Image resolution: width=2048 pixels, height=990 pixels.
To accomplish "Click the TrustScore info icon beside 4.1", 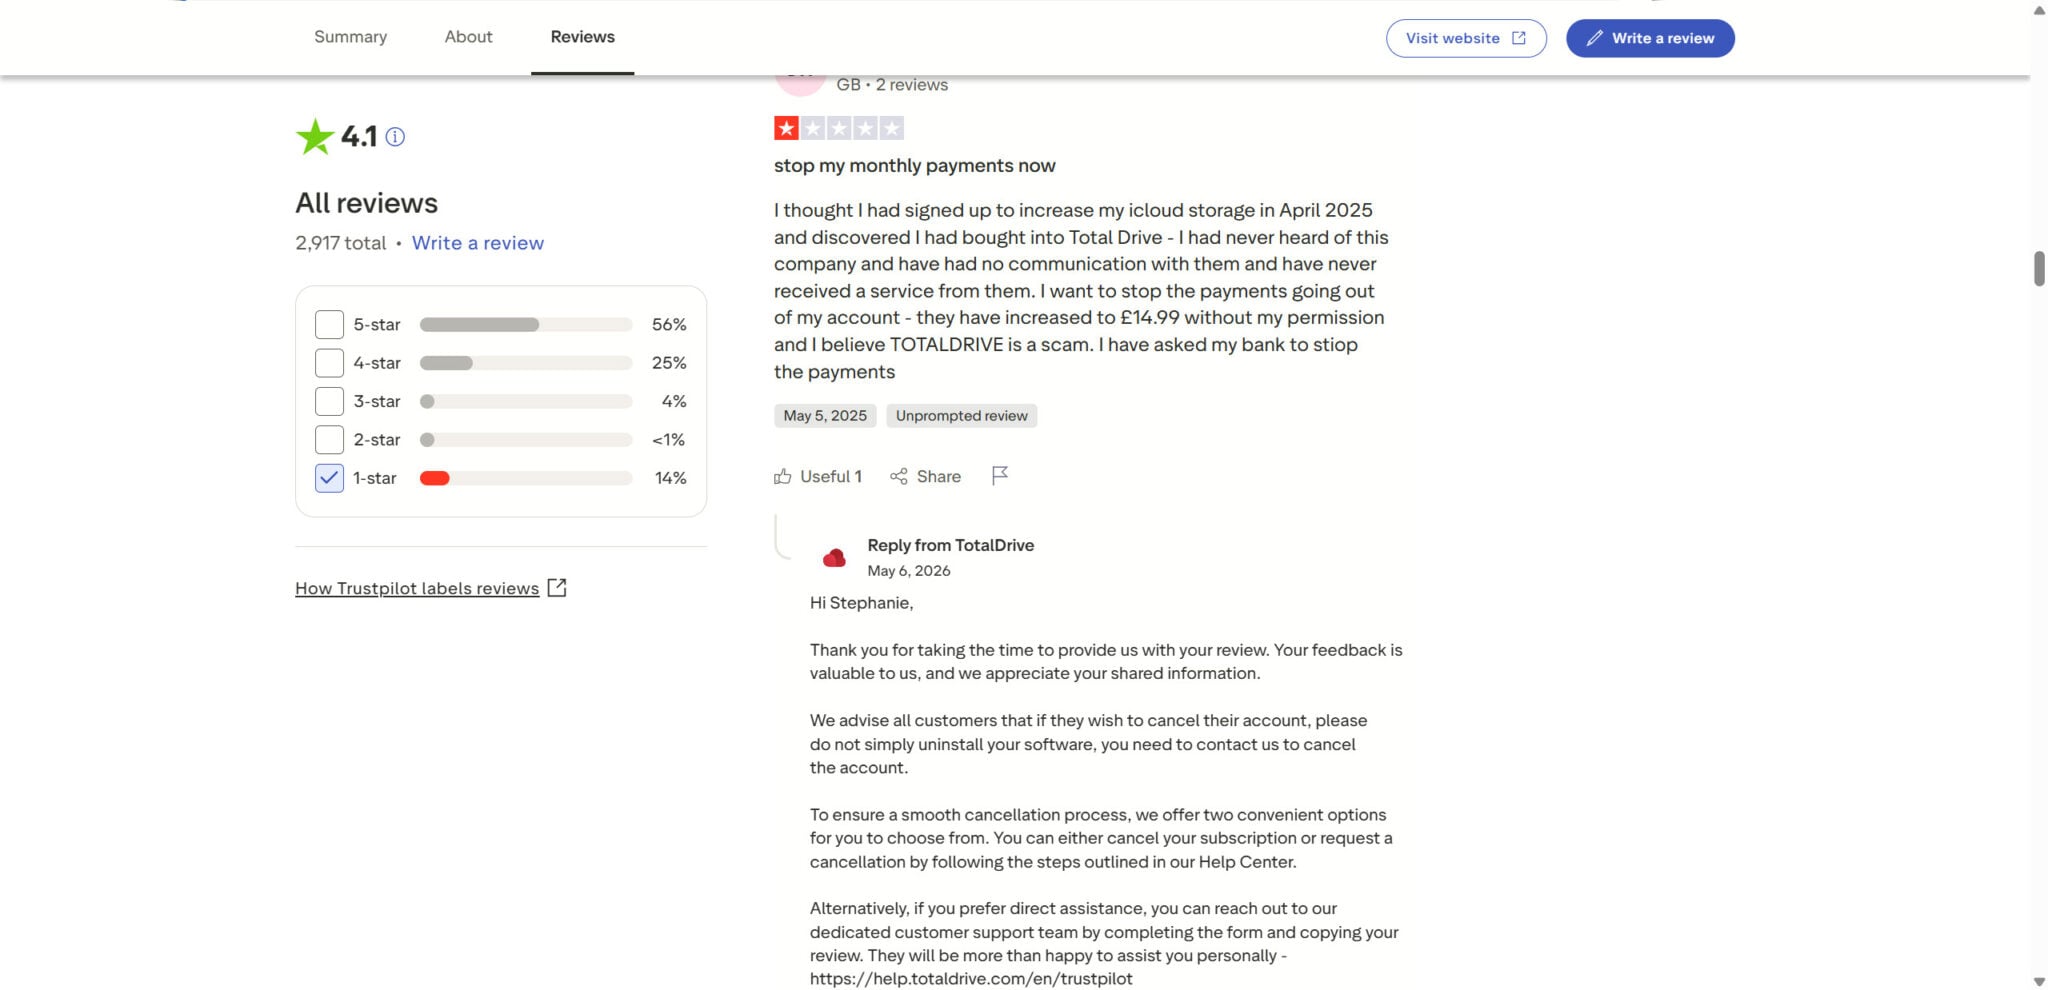I will [395, 137].
